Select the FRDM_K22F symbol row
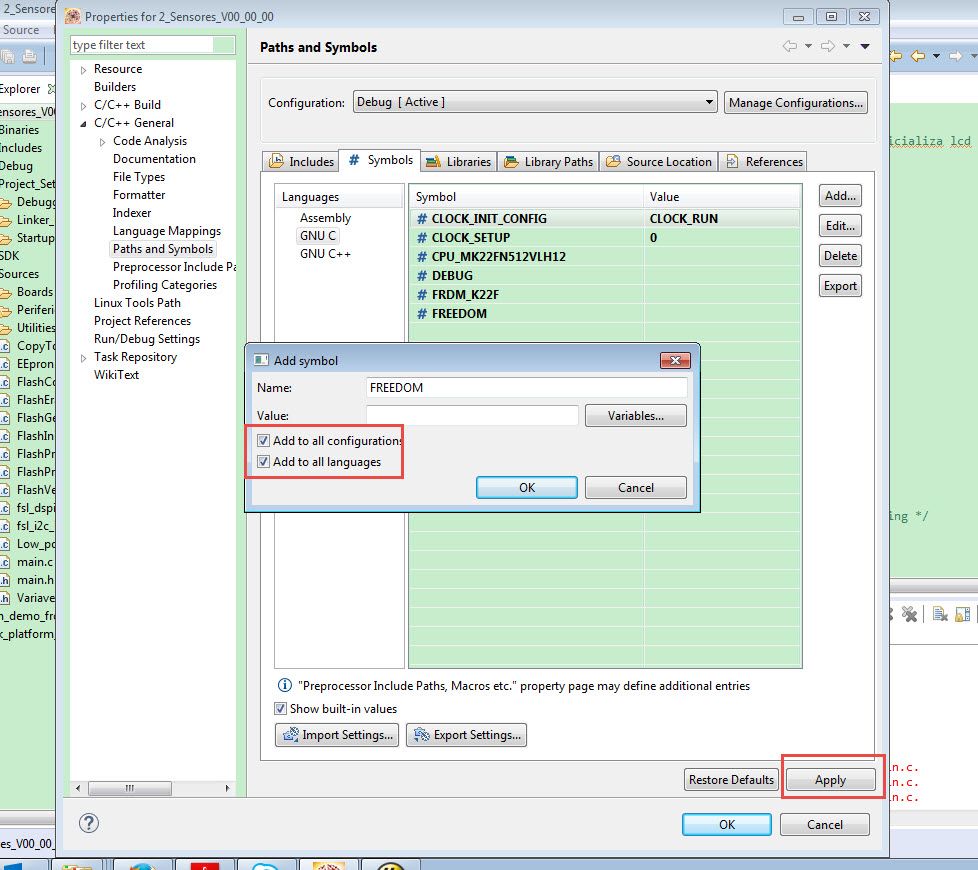This screenshot has width=978, height=870. point(604,294)
